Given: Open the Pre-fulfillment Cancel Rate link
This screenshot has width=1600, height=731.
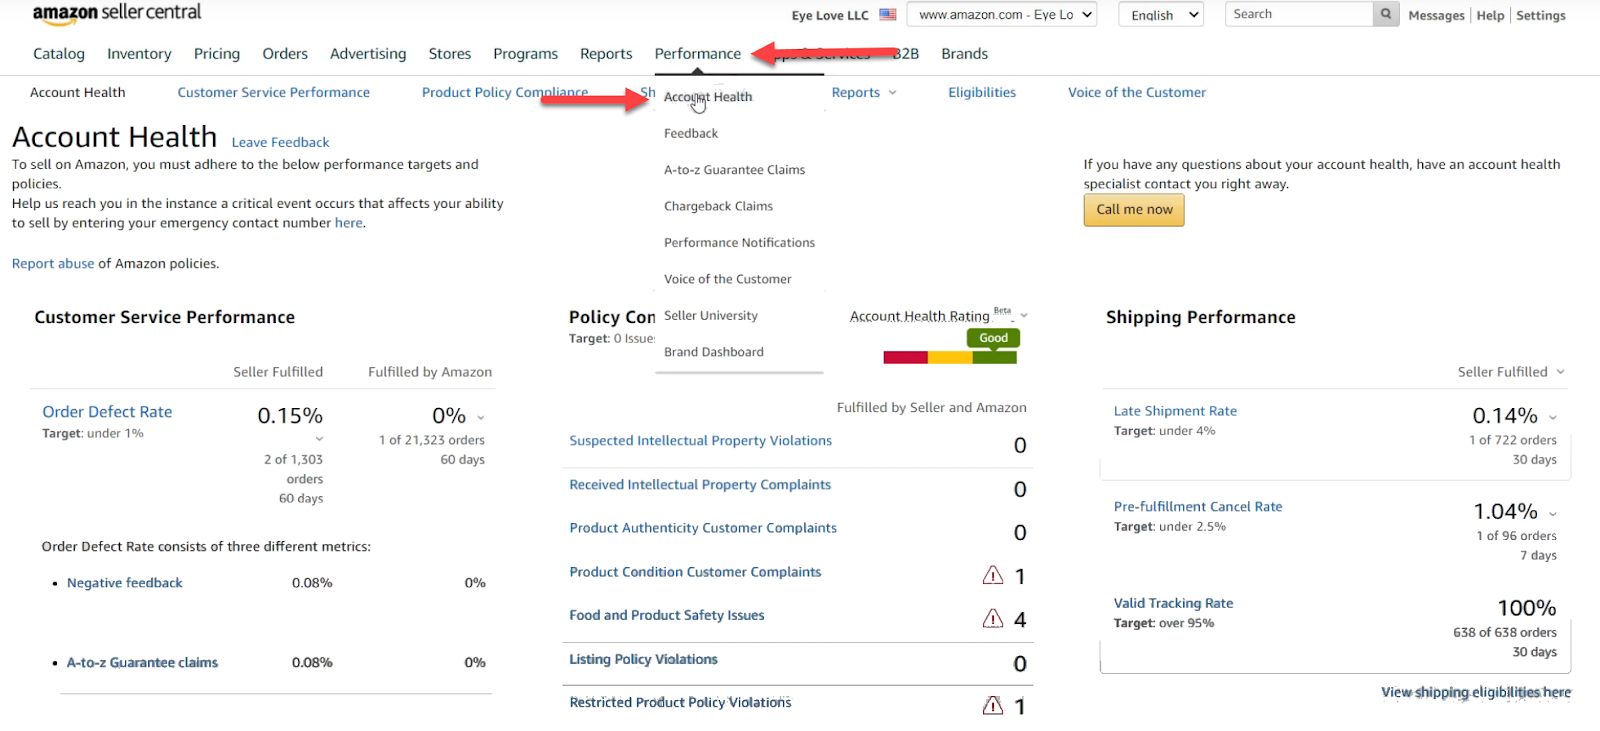Looking at the screenshot, I should click(x=1198, y=507).
